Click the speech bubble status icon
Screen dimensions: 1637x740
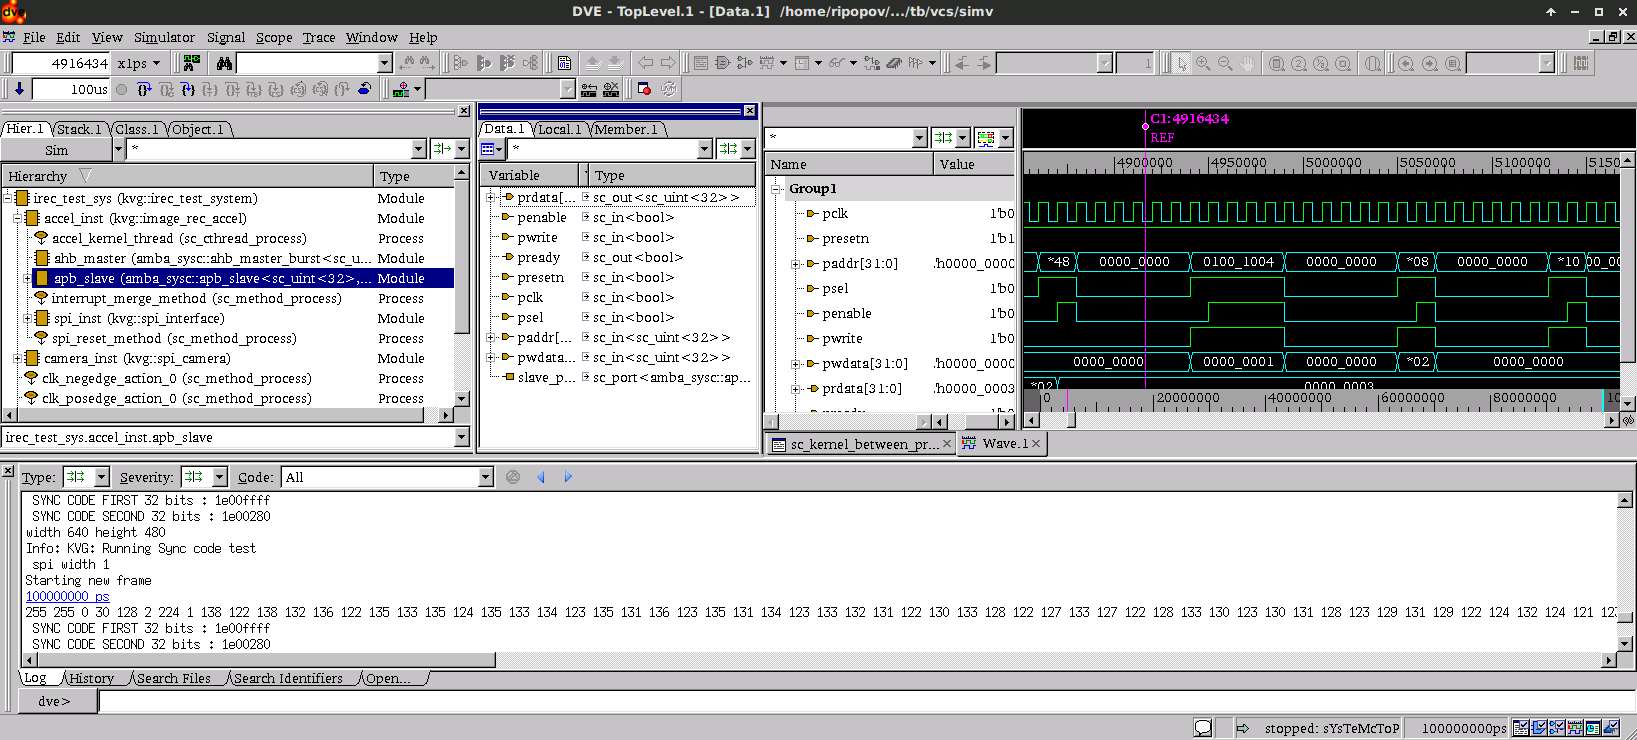coord(1203,728)
